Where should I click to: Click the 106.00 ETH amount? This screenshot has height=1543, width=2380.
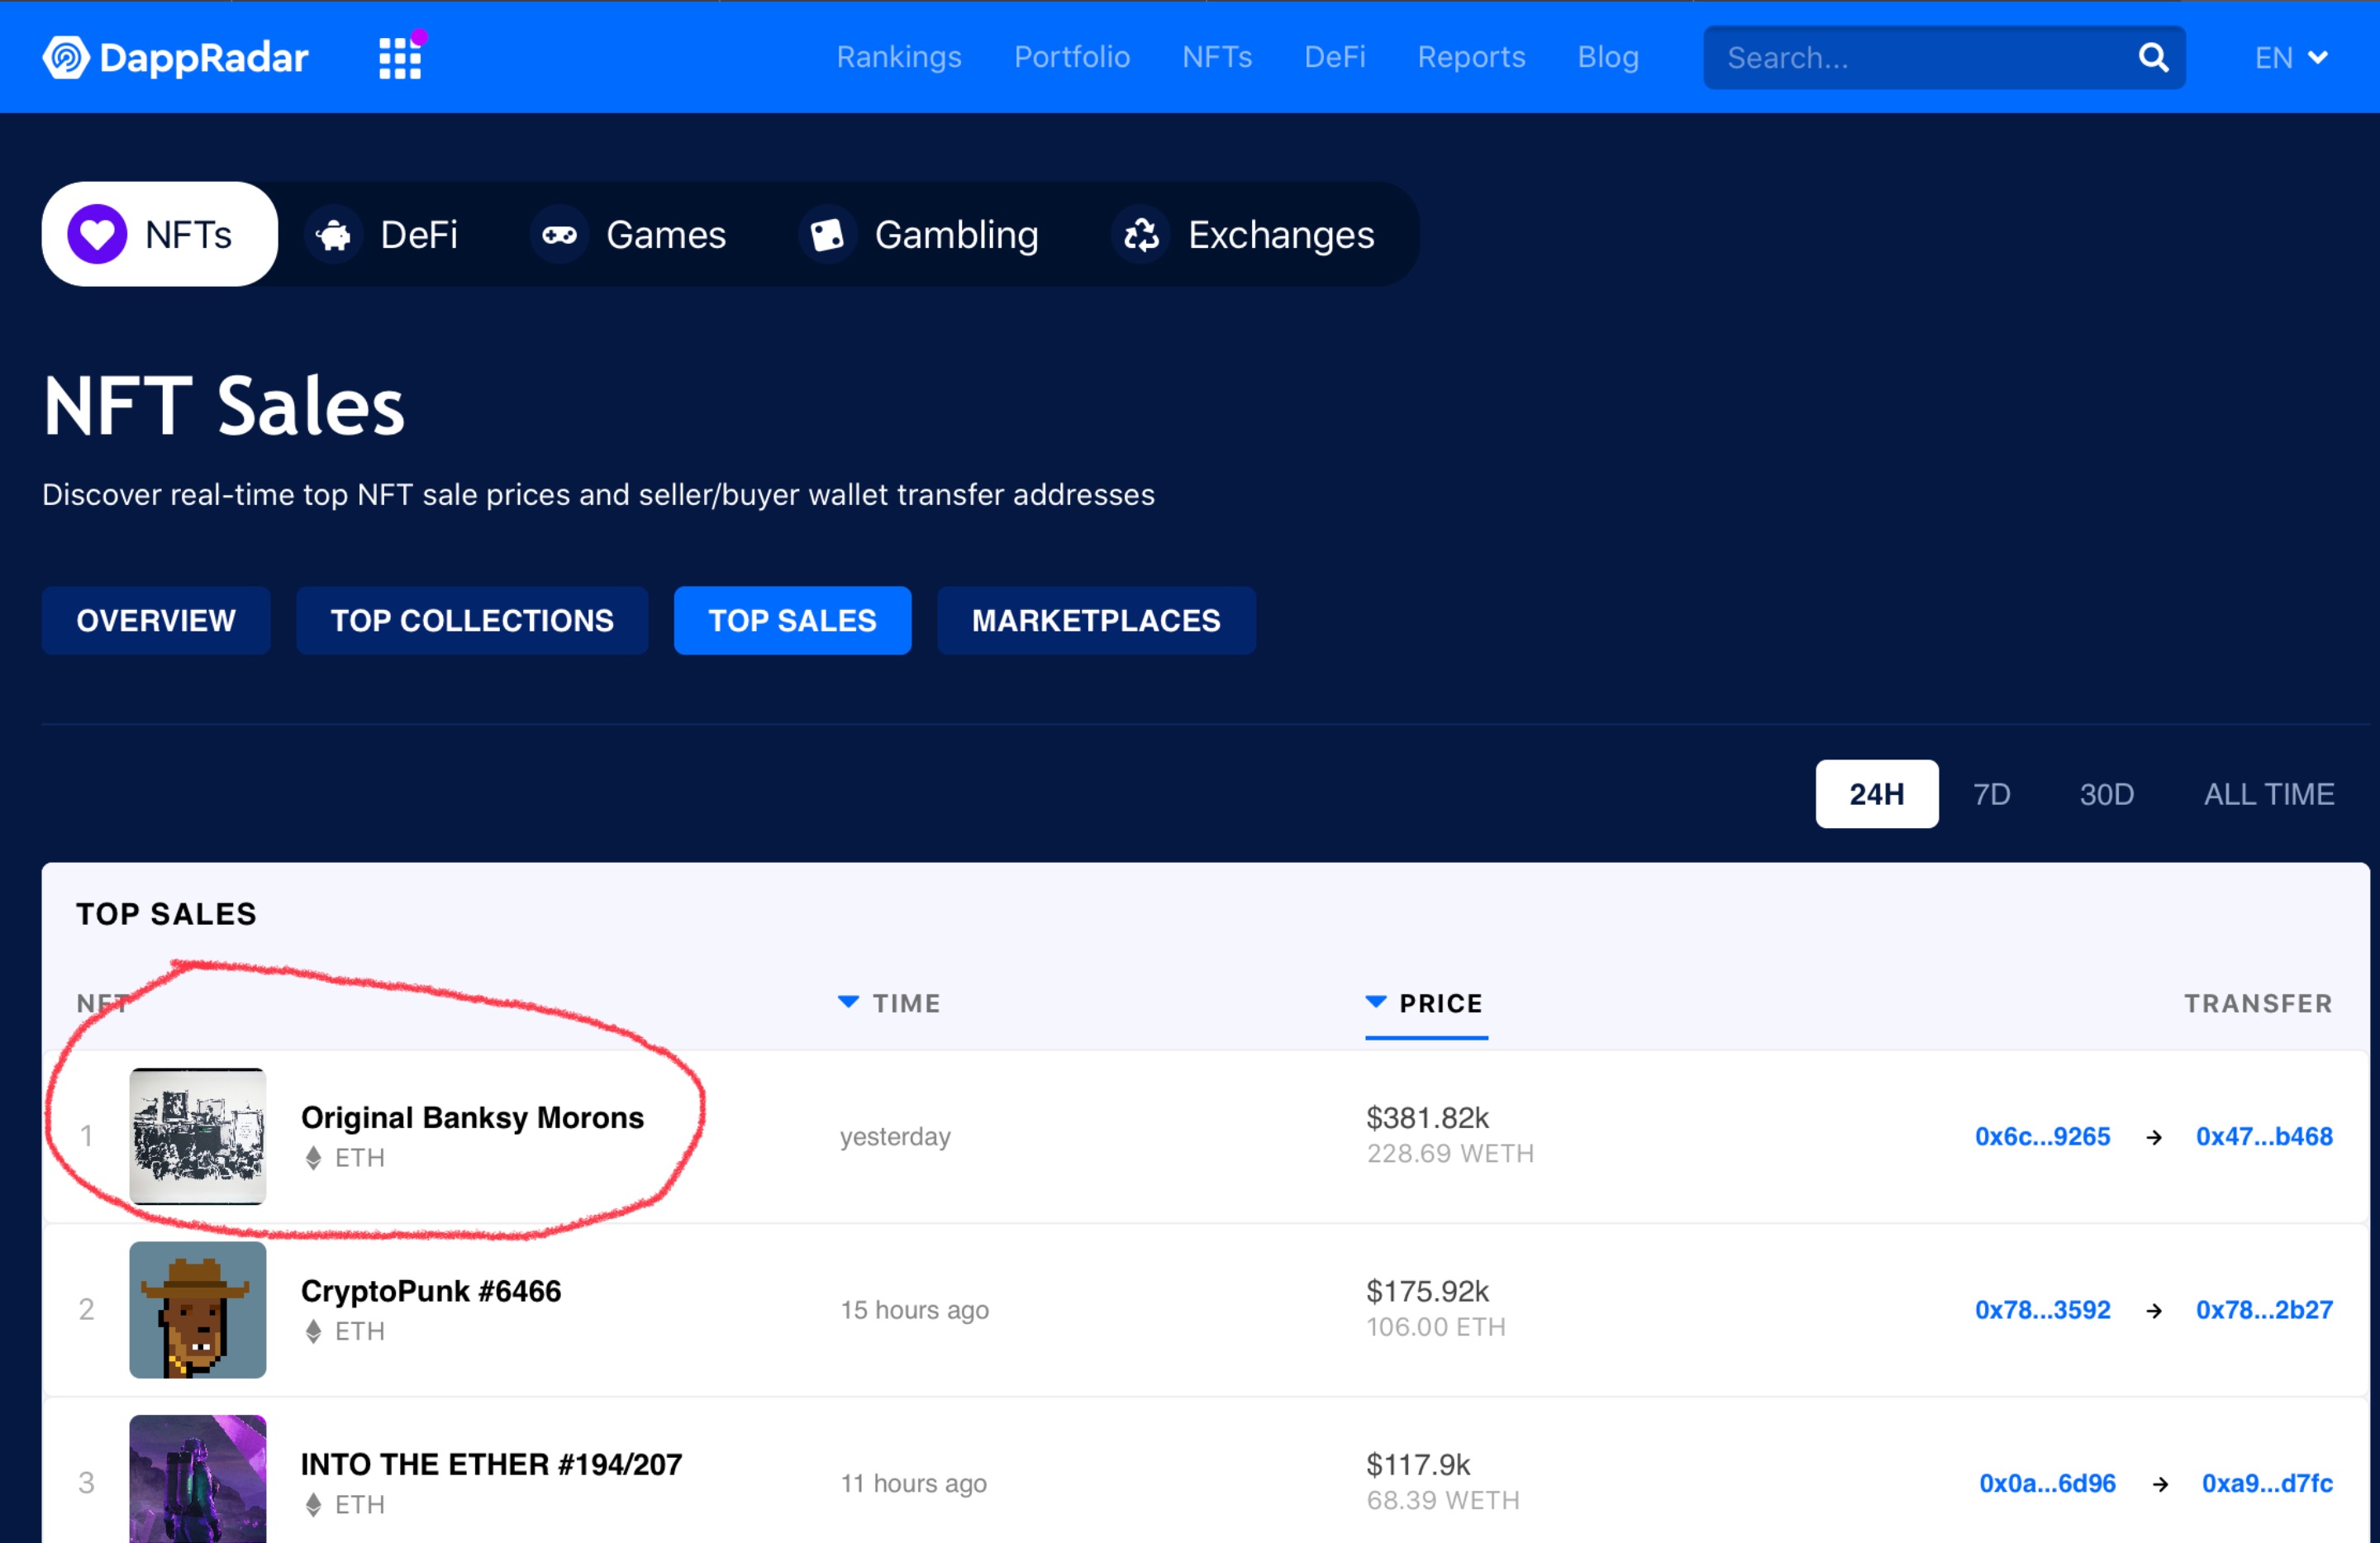click(x=1436, y=1327)
